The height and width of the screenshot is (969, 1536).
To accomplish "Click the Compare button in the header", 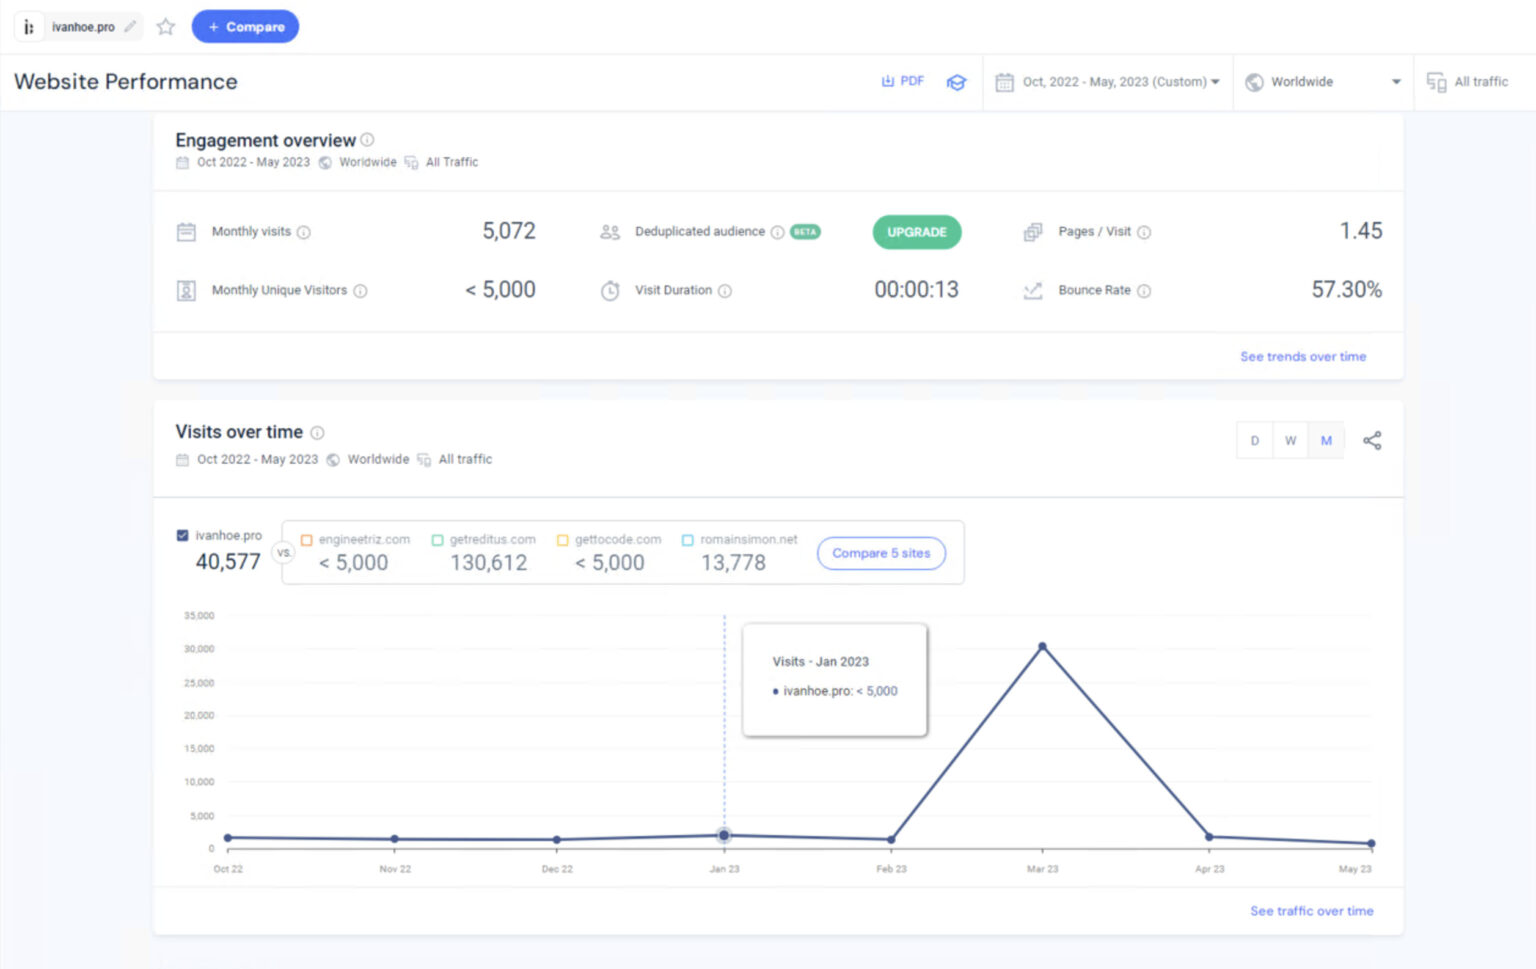I will 245,26.
